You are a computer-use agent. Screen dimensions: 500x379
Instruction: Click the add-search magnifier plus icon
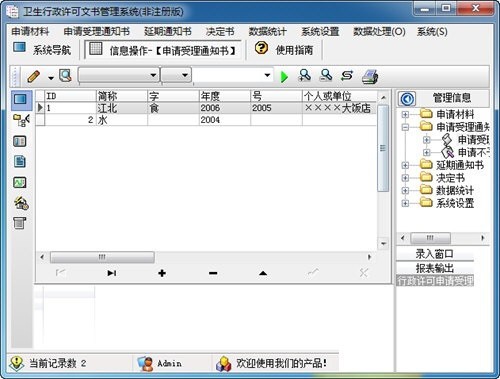tap(305, 76)
